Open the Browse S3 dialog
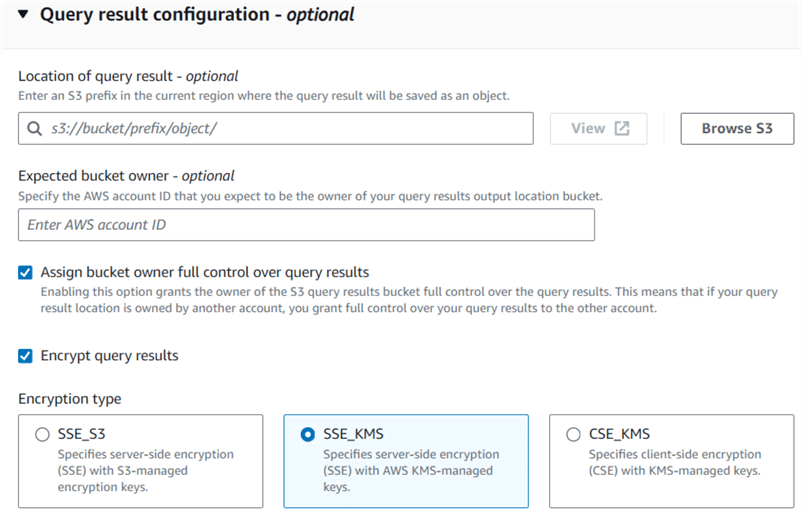Viewport: 801px width, 515px height. (737, 129)
